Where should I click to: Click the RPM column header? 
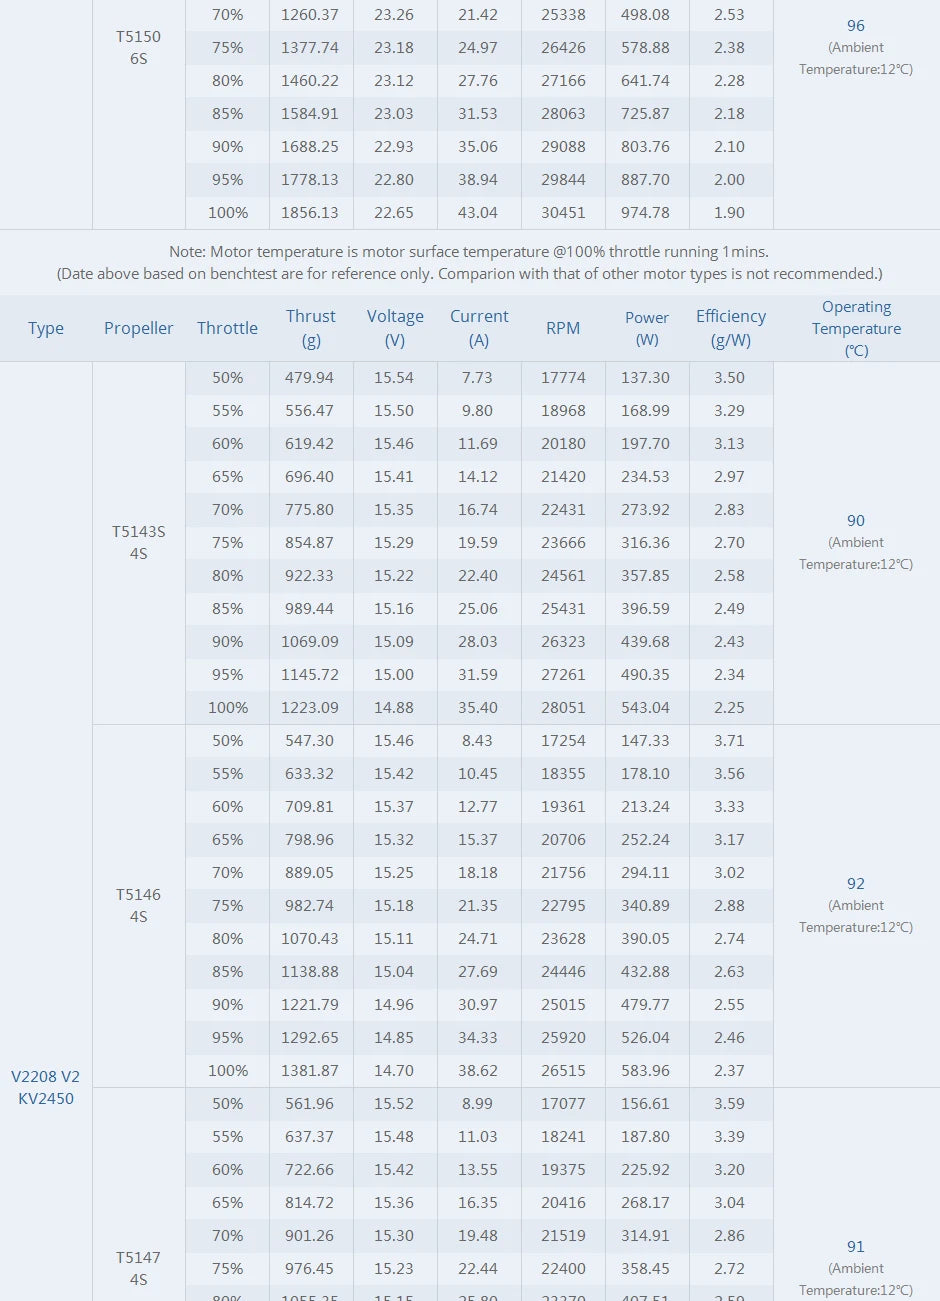click(x=563, y=328)
